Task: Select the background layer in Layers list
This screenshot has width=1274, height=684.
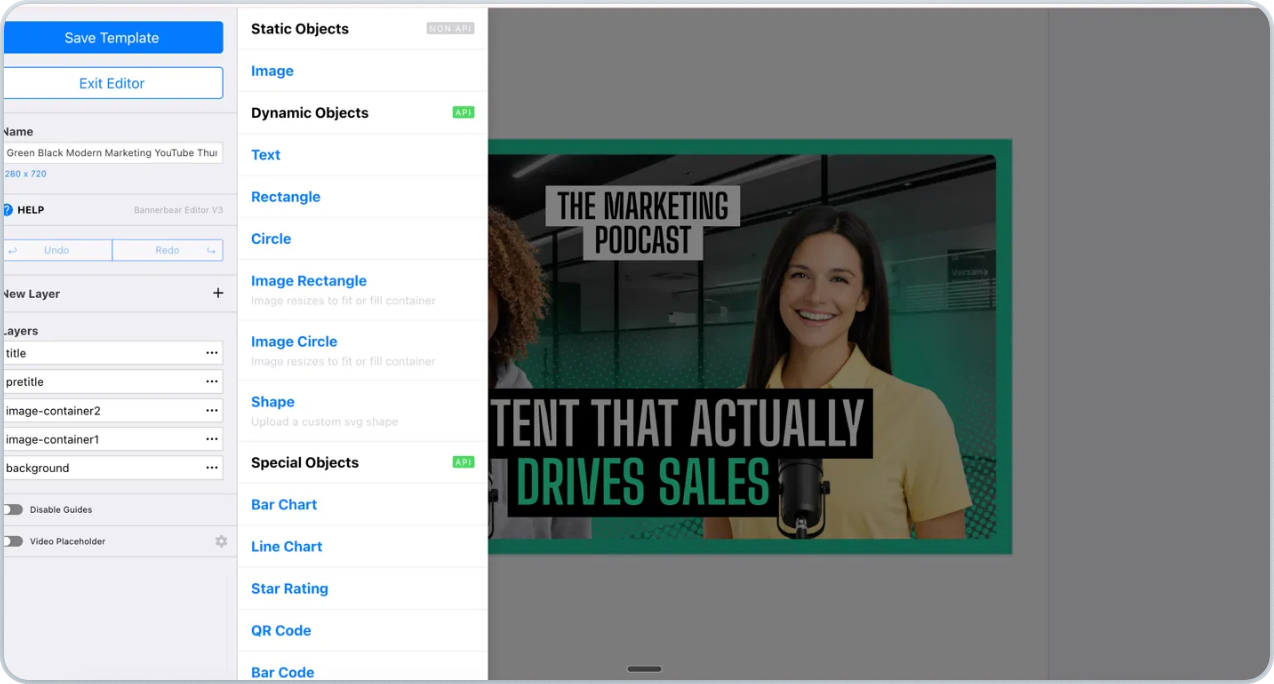Action: pos(100,468)
